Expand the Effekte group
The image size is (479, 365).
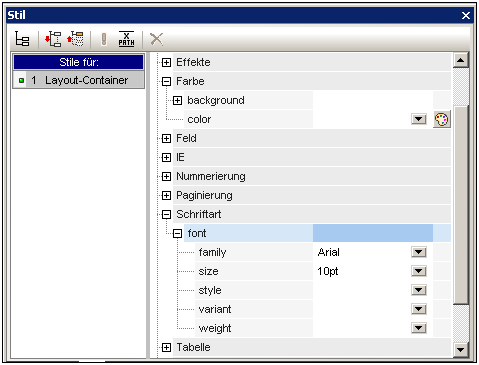point(166,62)
